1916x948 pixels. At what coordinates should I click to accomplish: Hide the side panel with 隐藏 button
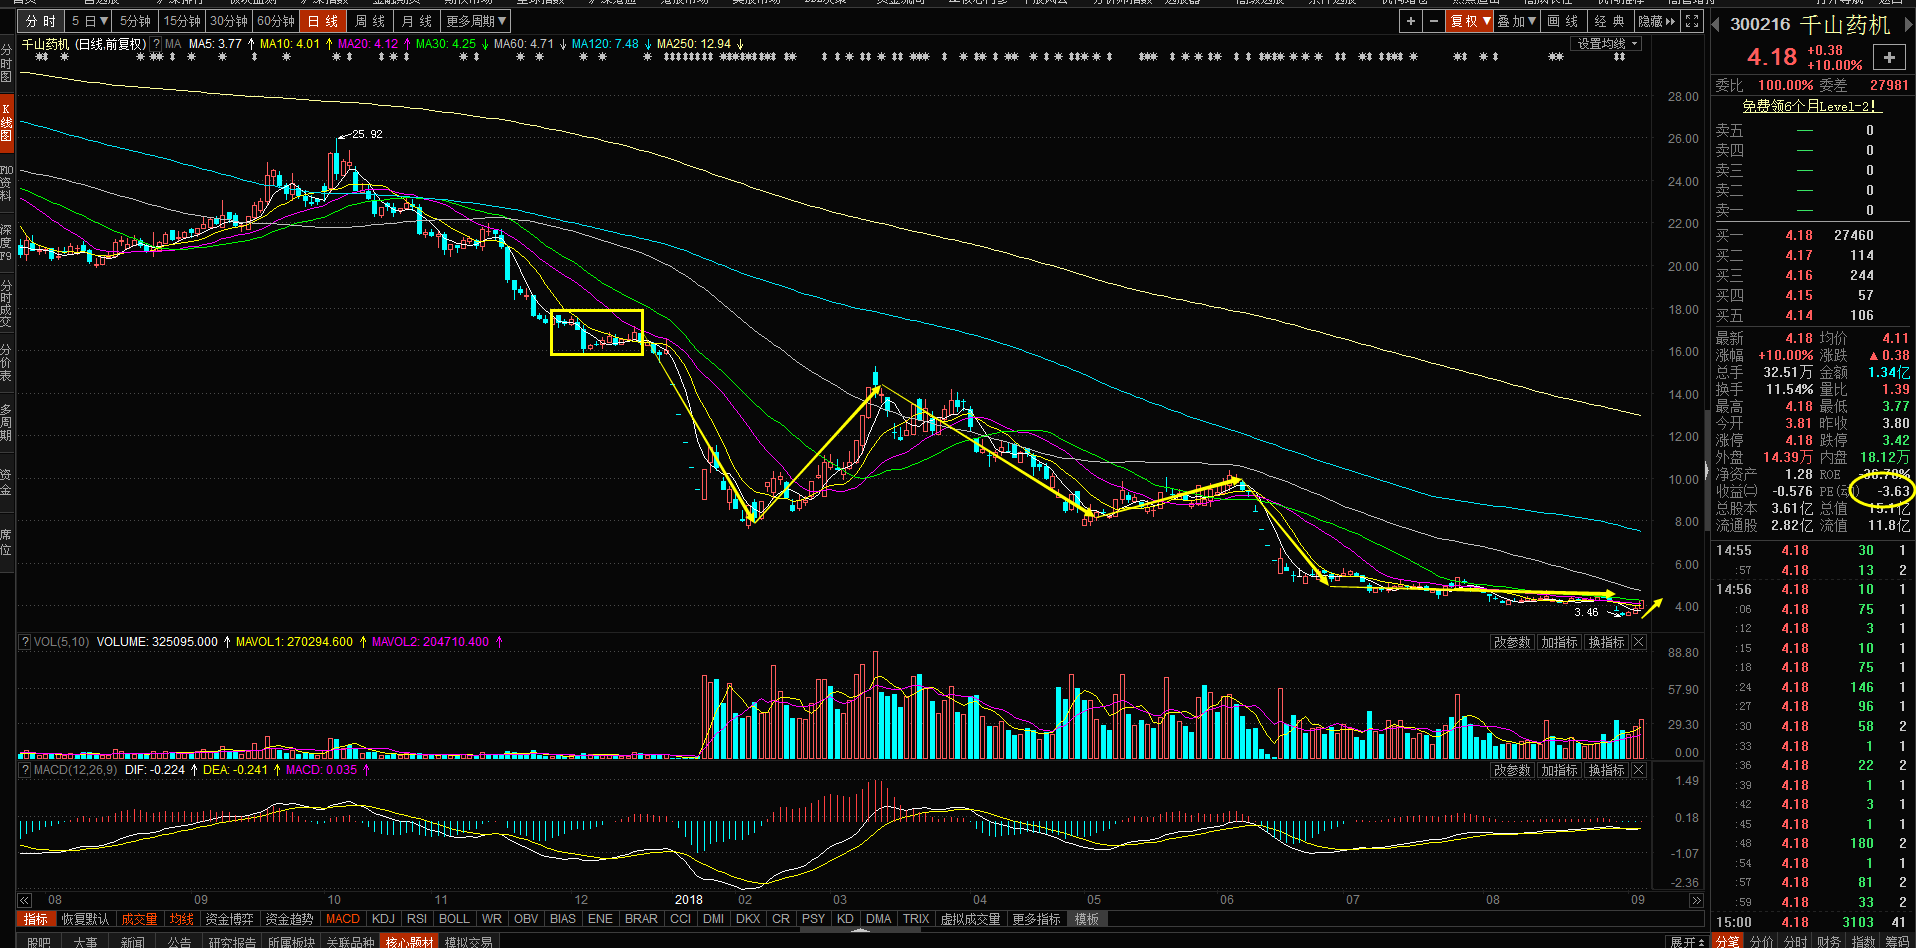point(1655,21)
